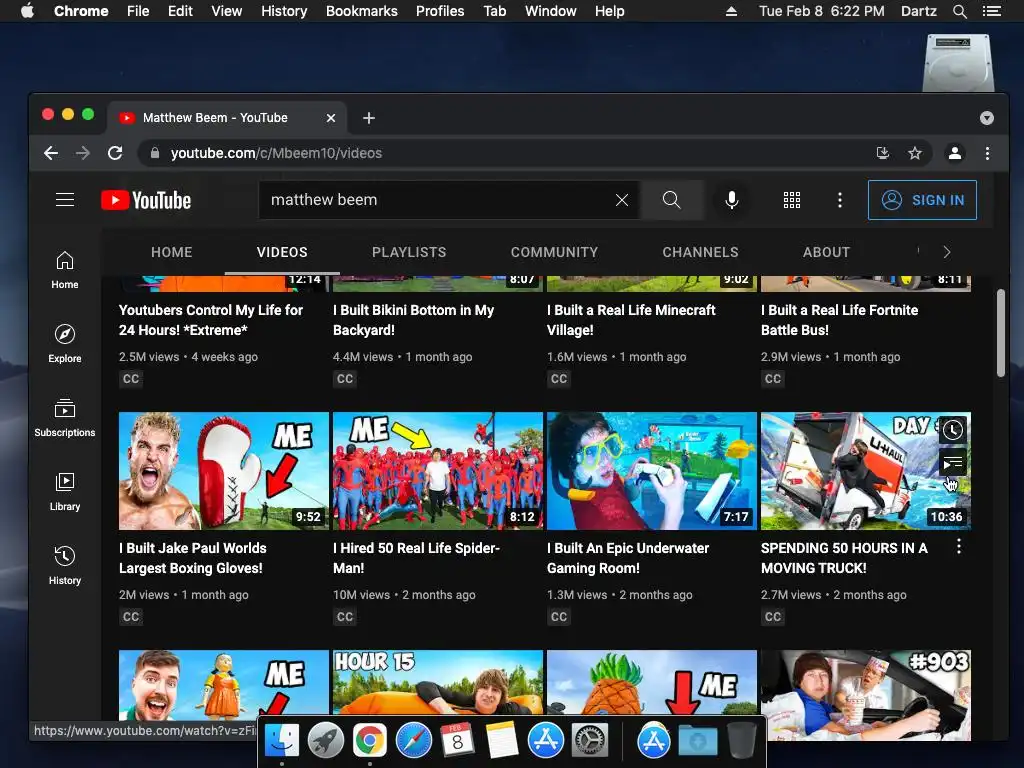Add moving truck video to Watch Later
Image resolution: width=1024 pixels, height=768 pixels.
pyautogui.click(x=953, y=430)
